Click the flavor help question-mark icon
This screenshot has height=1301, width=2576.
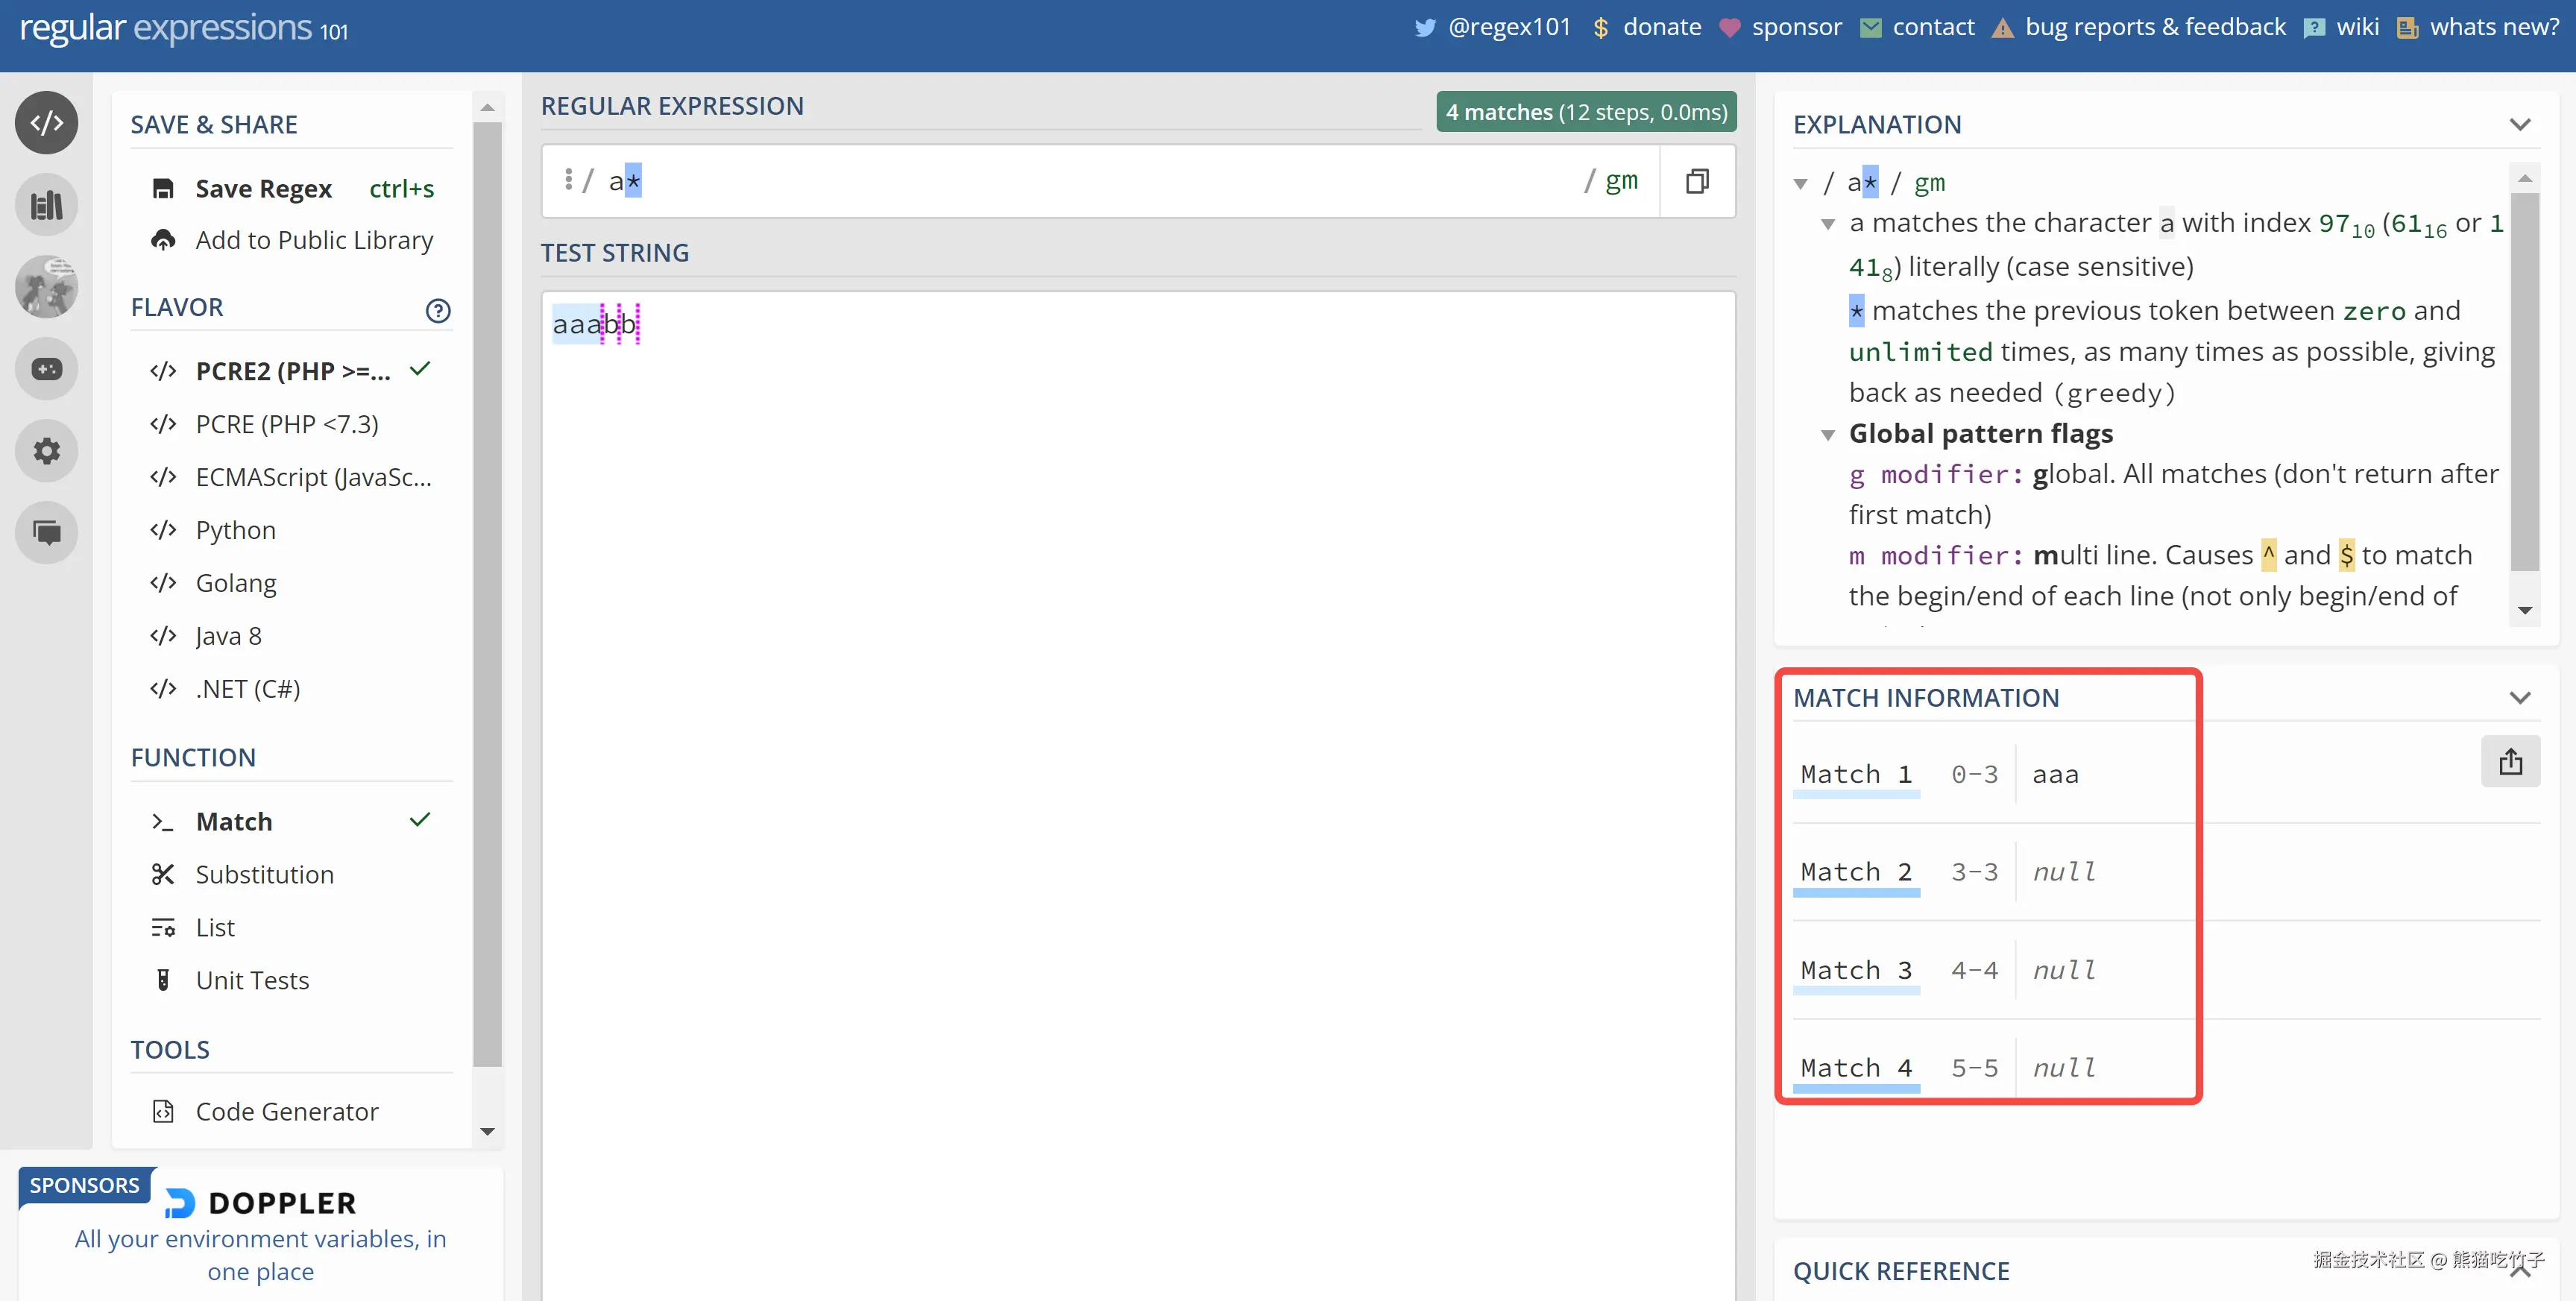[438, 310]
